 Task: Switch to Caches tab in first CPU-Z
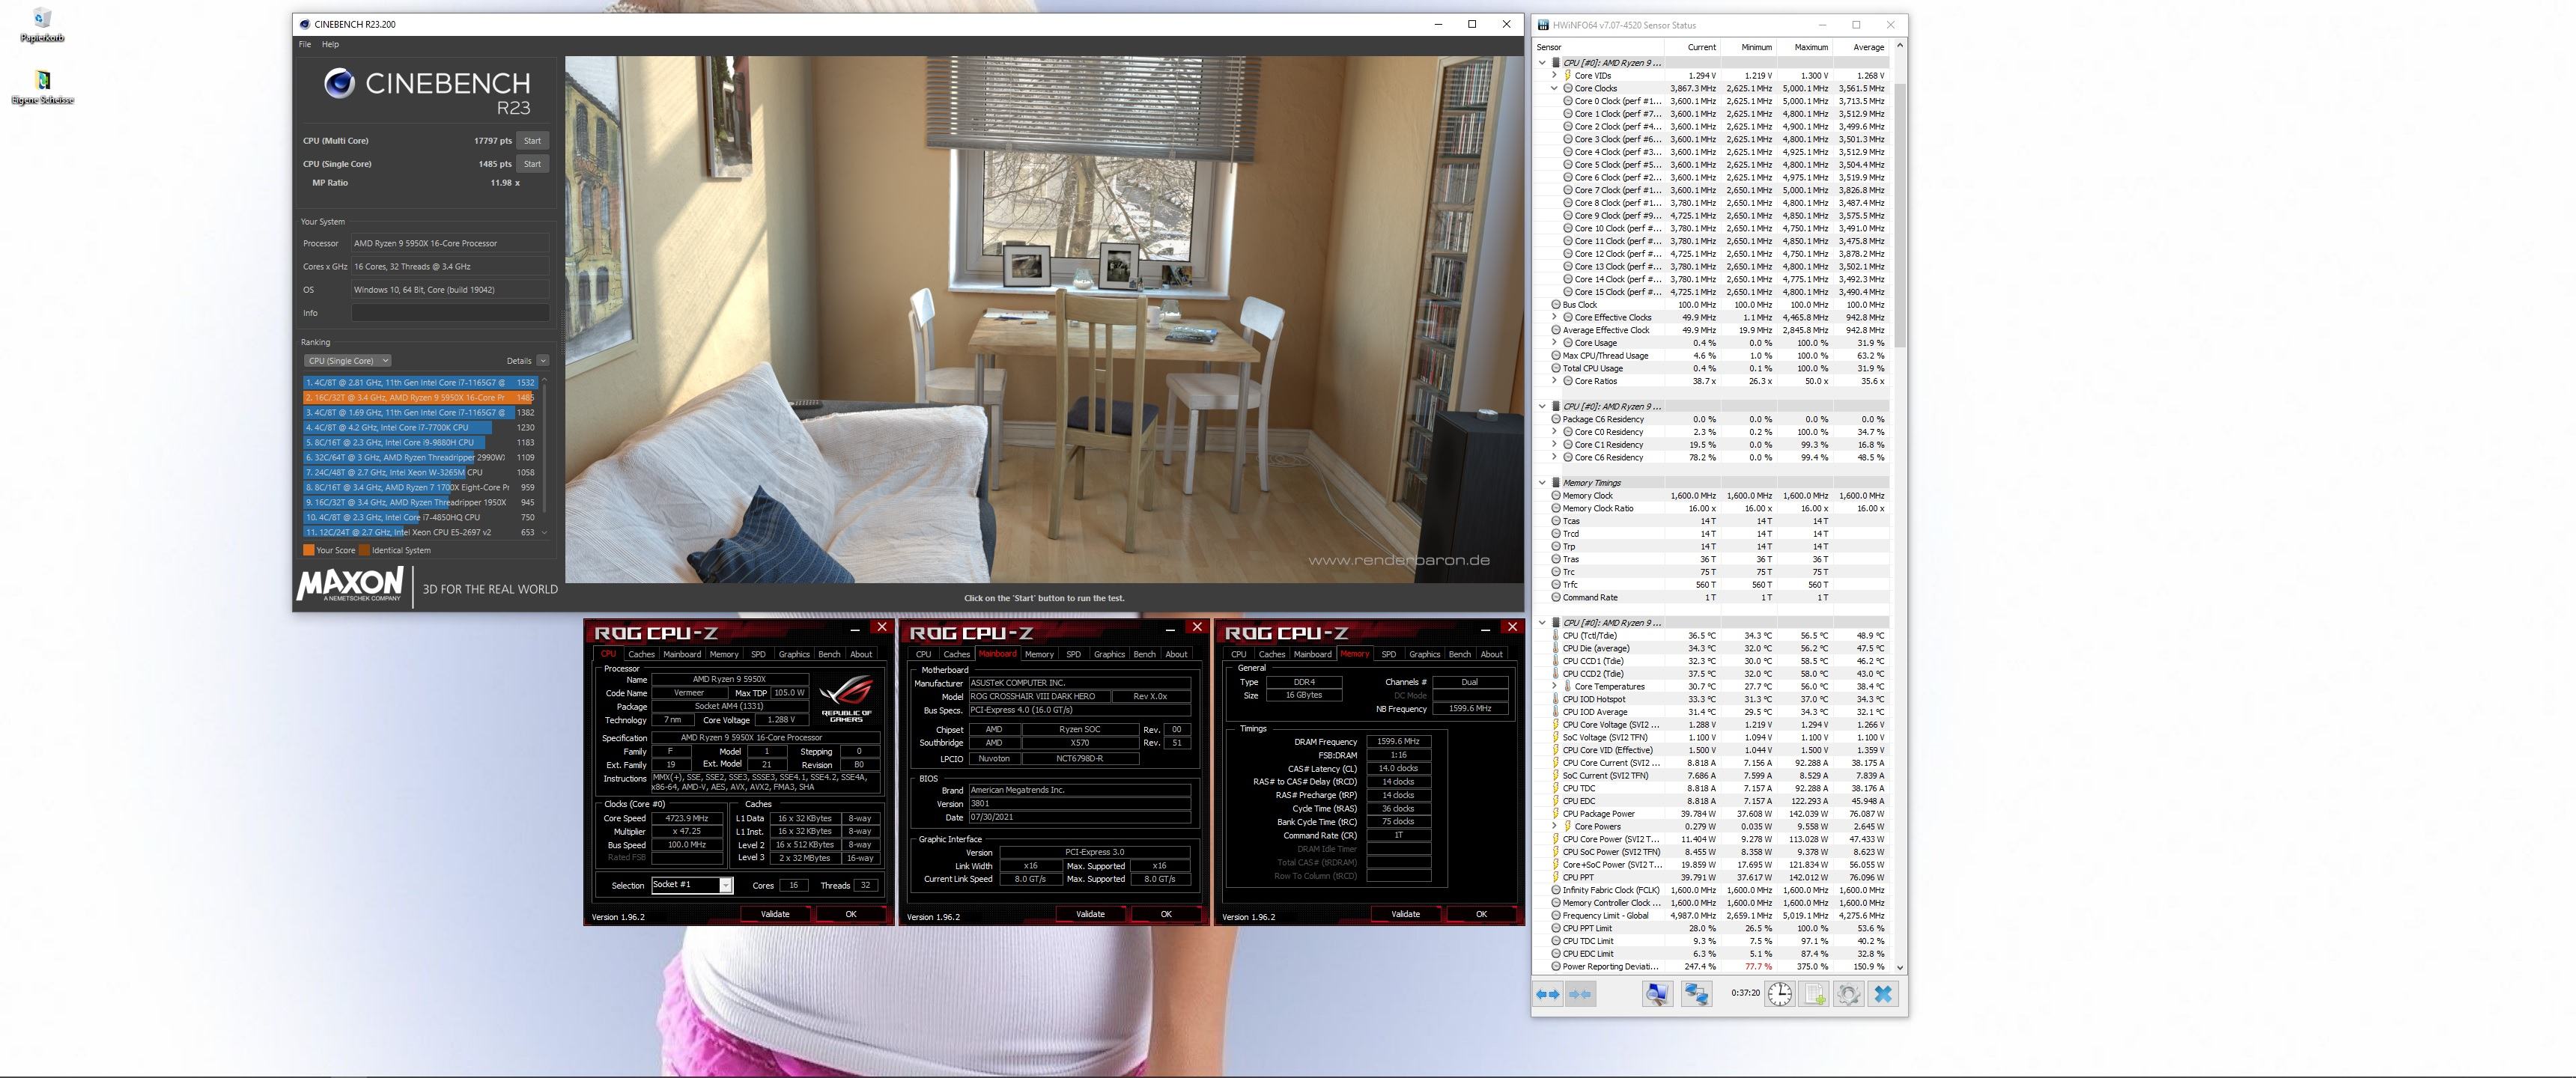[641, 654]
